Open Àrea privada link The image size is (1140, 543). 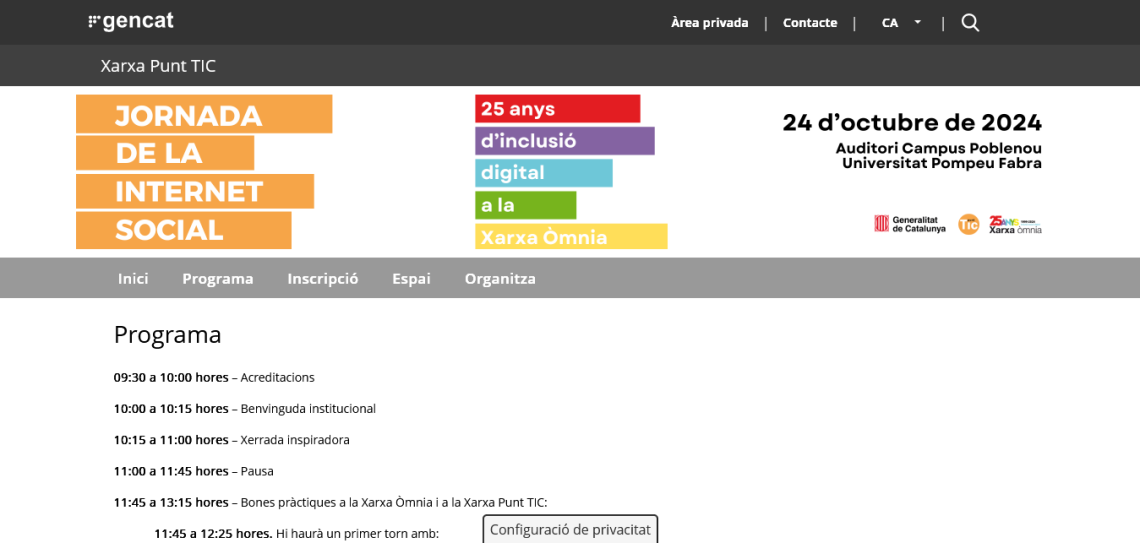tap(710, 23)
